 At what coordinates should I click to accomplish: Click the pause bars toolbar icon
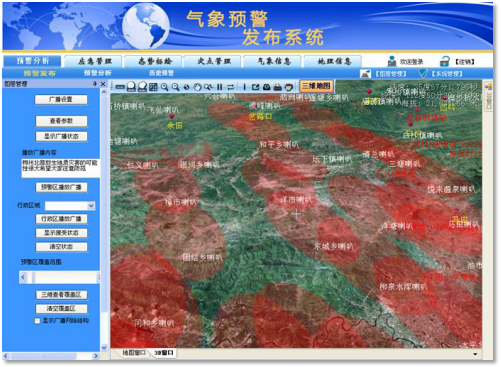click(219, 87)
